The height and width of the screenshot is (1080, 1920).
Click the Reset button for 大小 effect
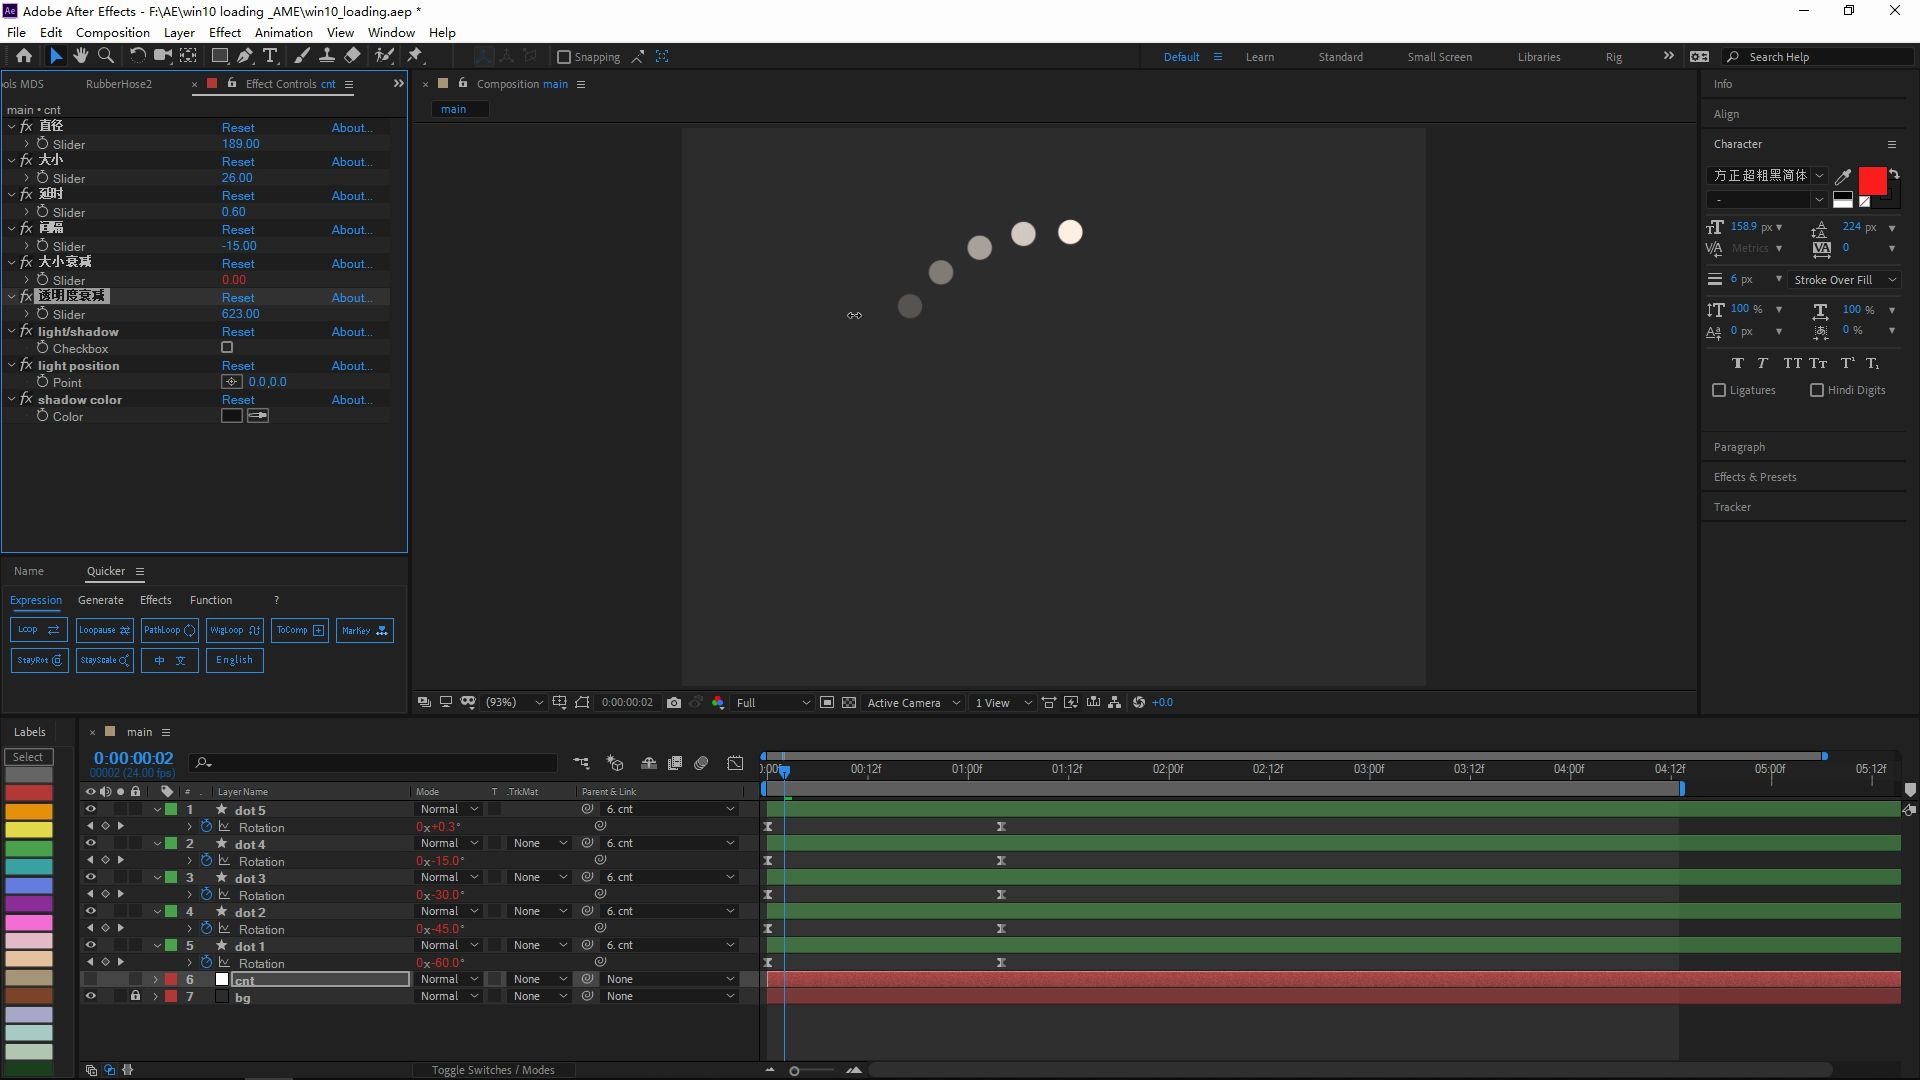tap(237, 161)
